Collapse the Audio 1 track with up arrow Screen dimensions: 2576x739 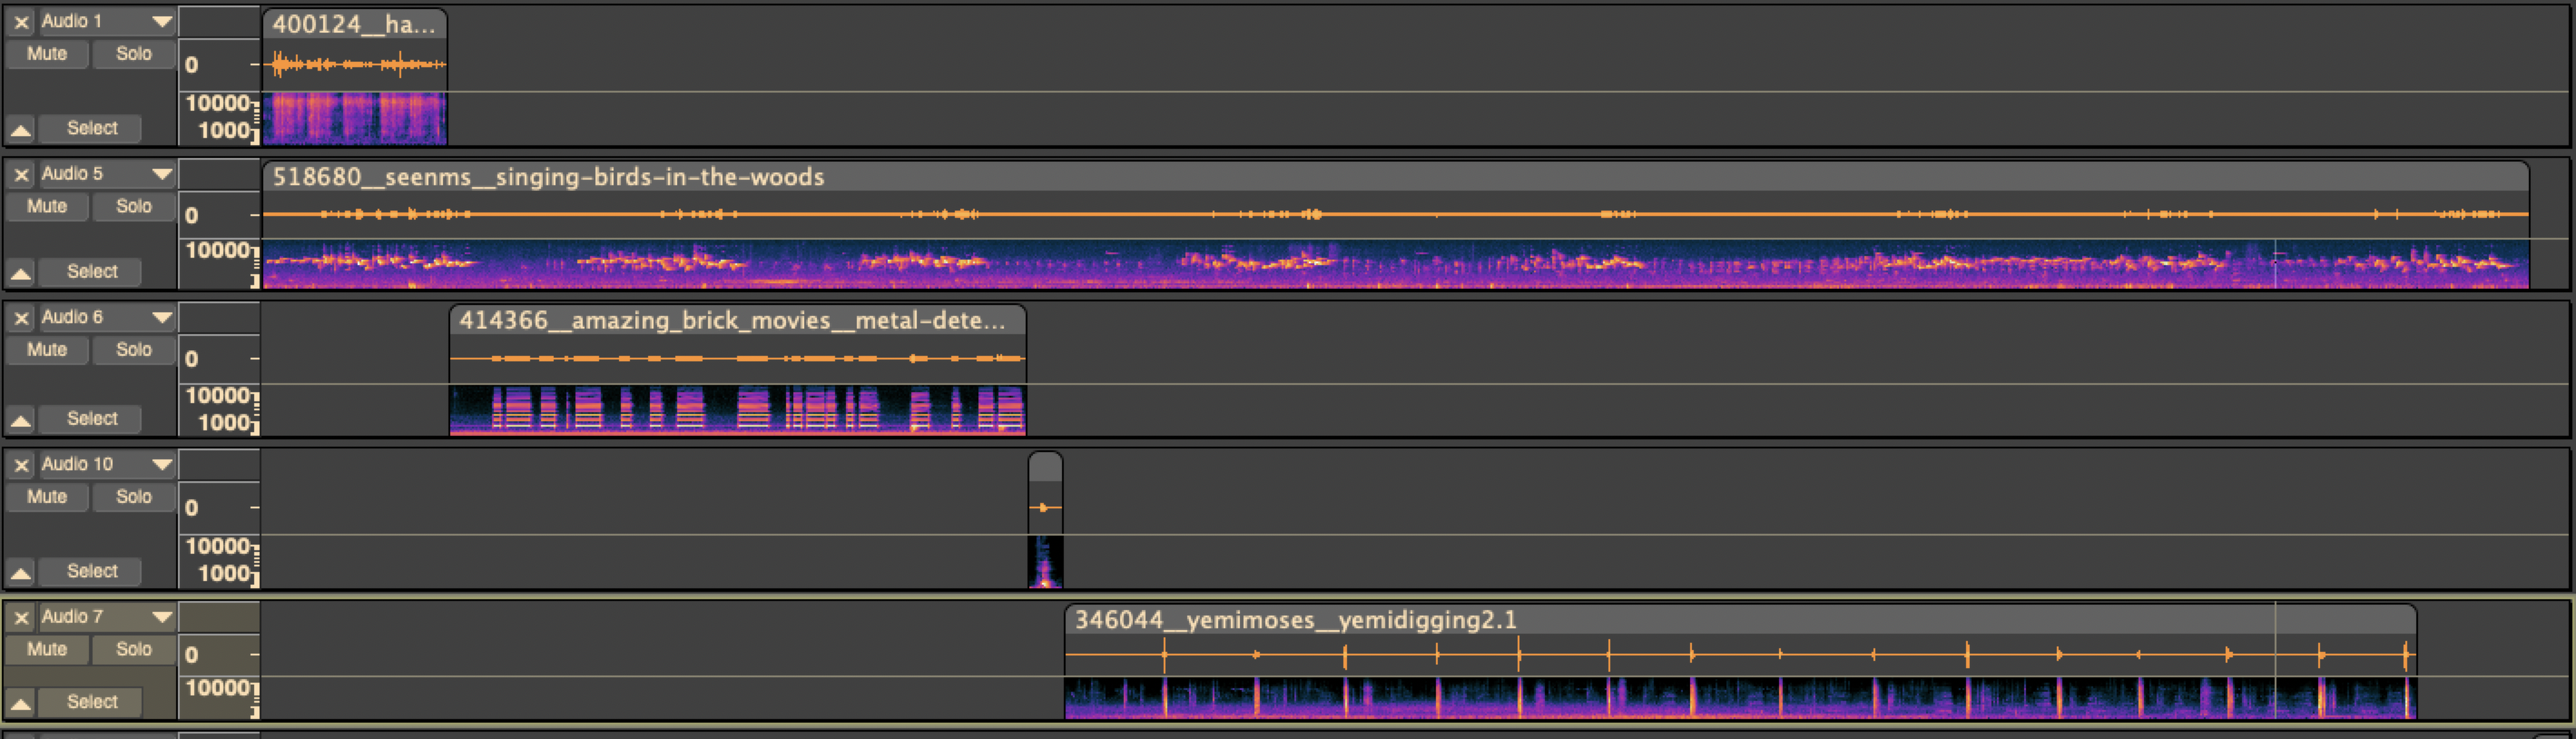click(x=21, y=130)
